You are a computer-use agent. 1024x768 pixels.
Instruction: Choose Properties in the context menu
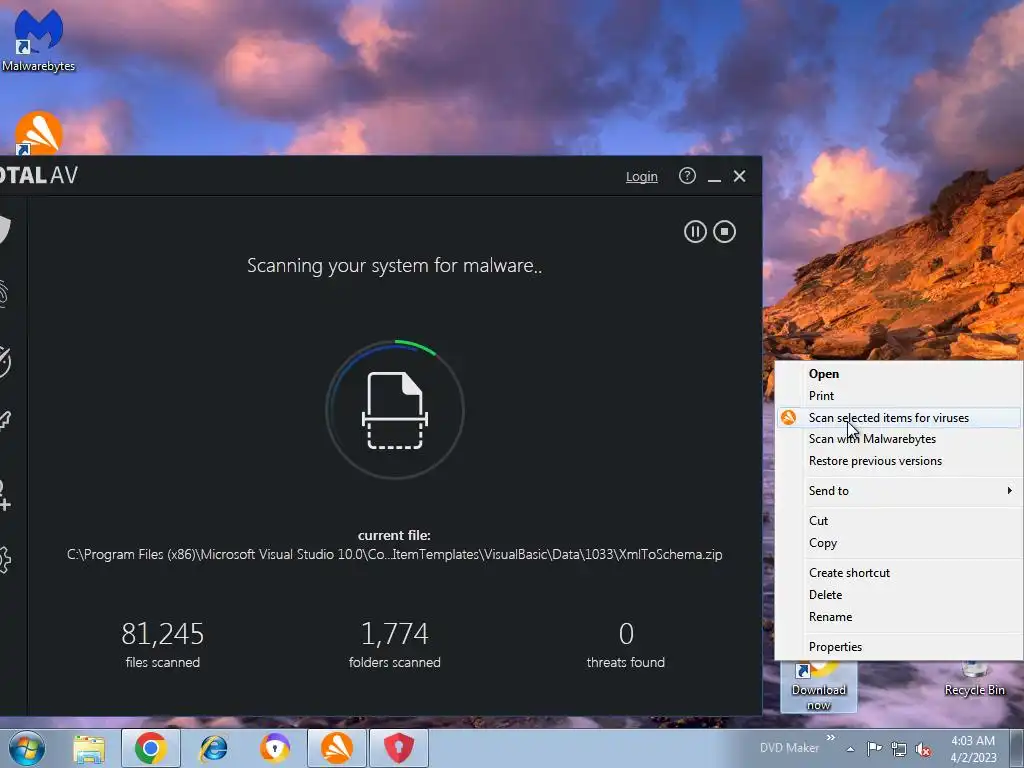[898, 647]
